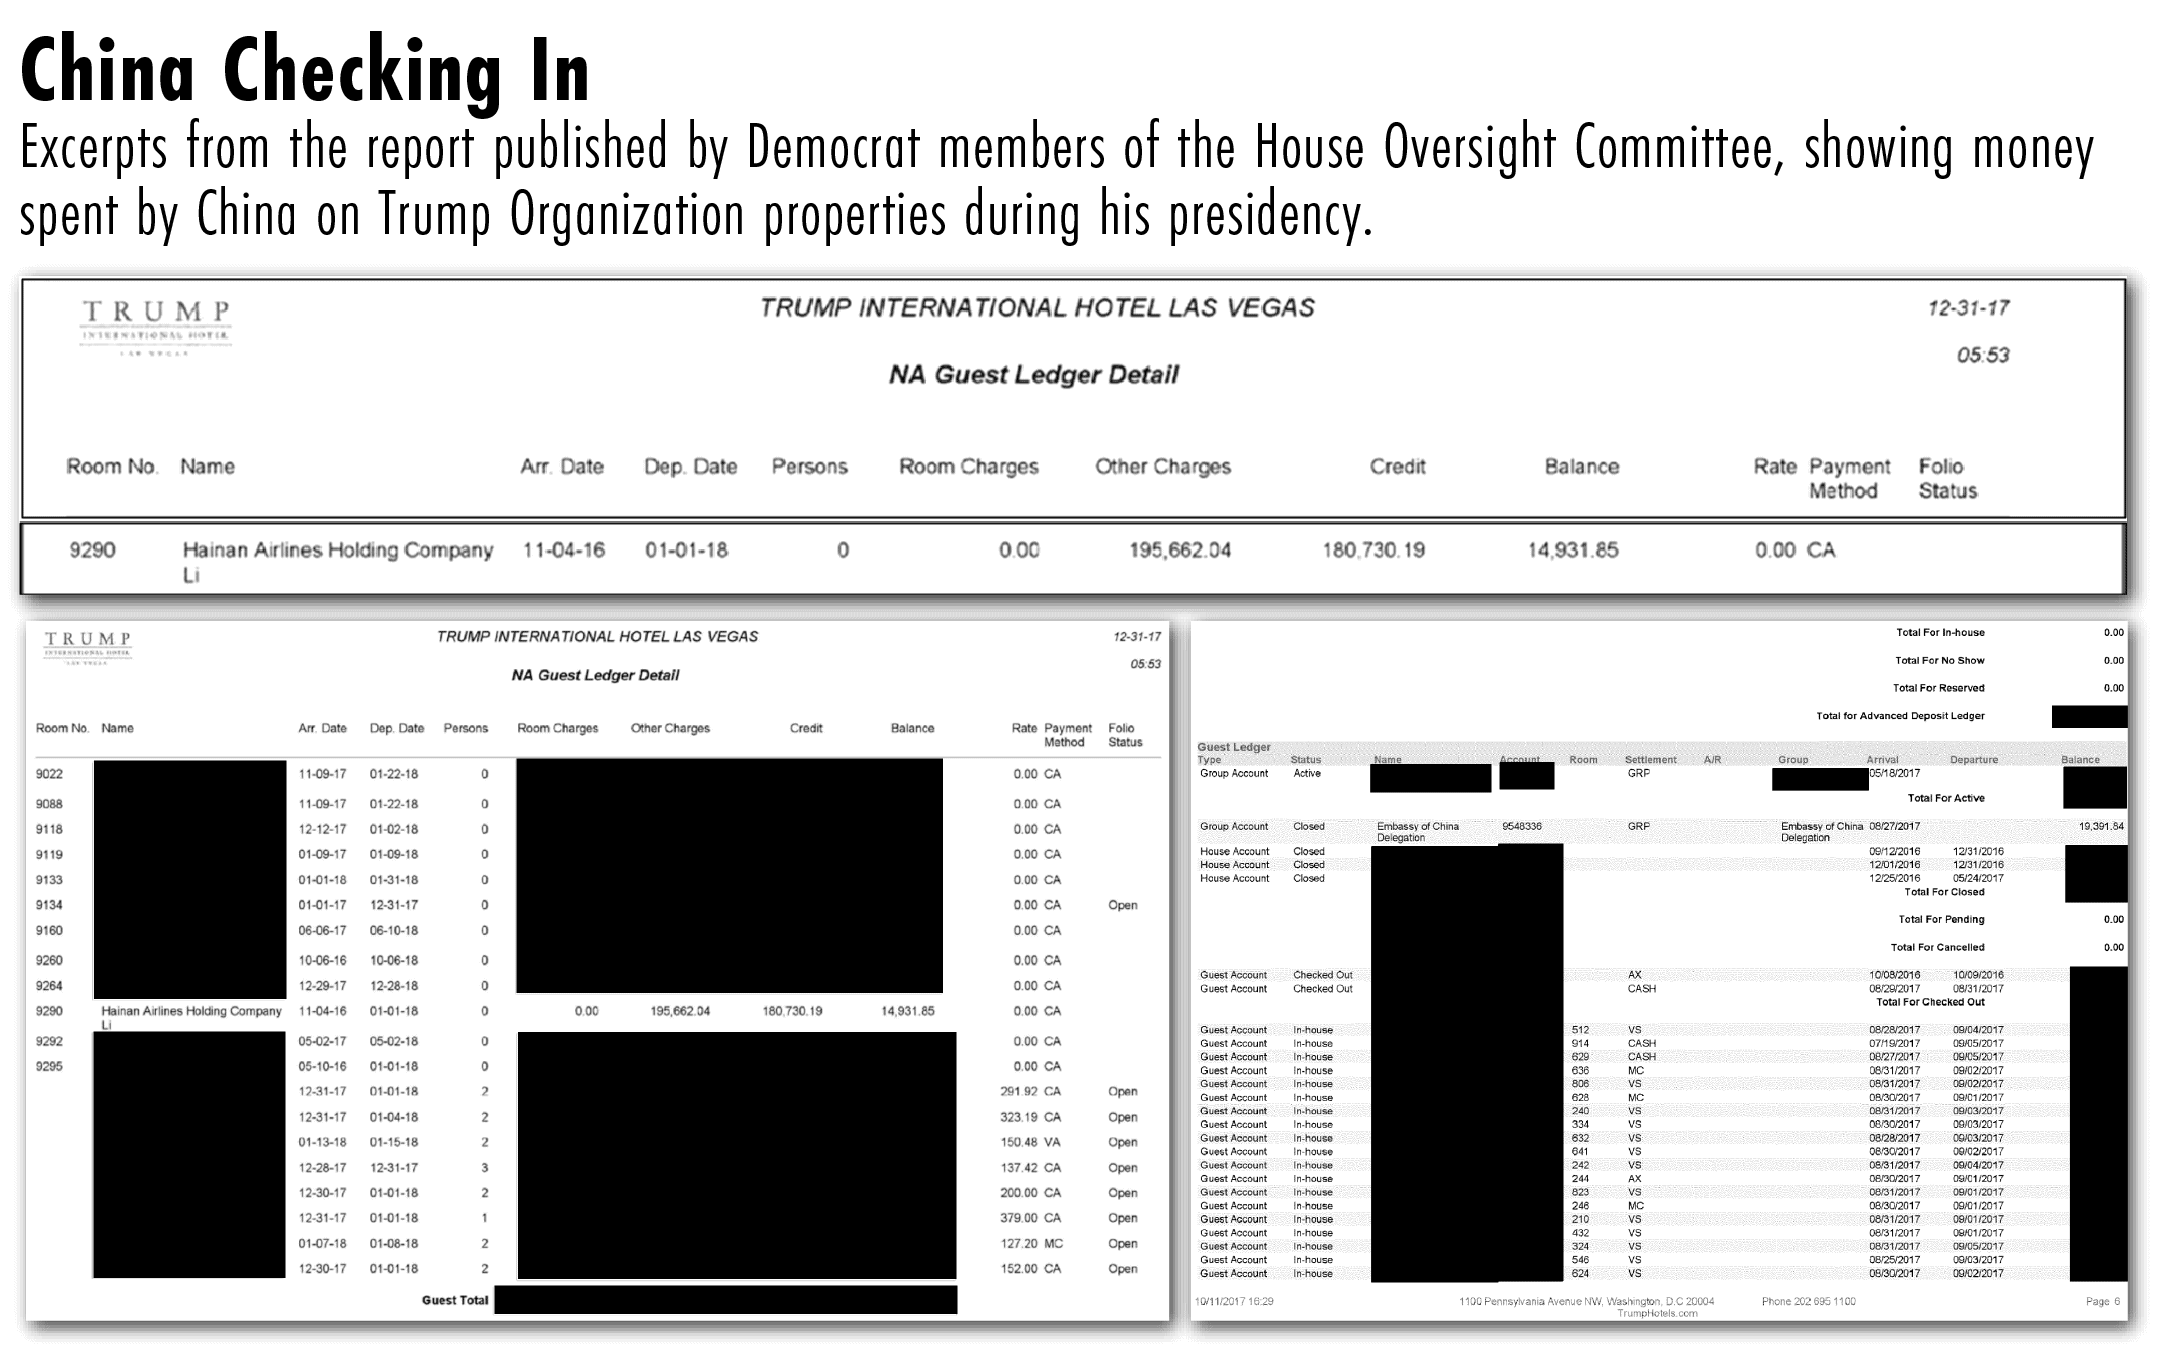Click the 127.20 rate with MC payment
This screenshot has height=1362, width=2167.
[x=1019, y=1244]
